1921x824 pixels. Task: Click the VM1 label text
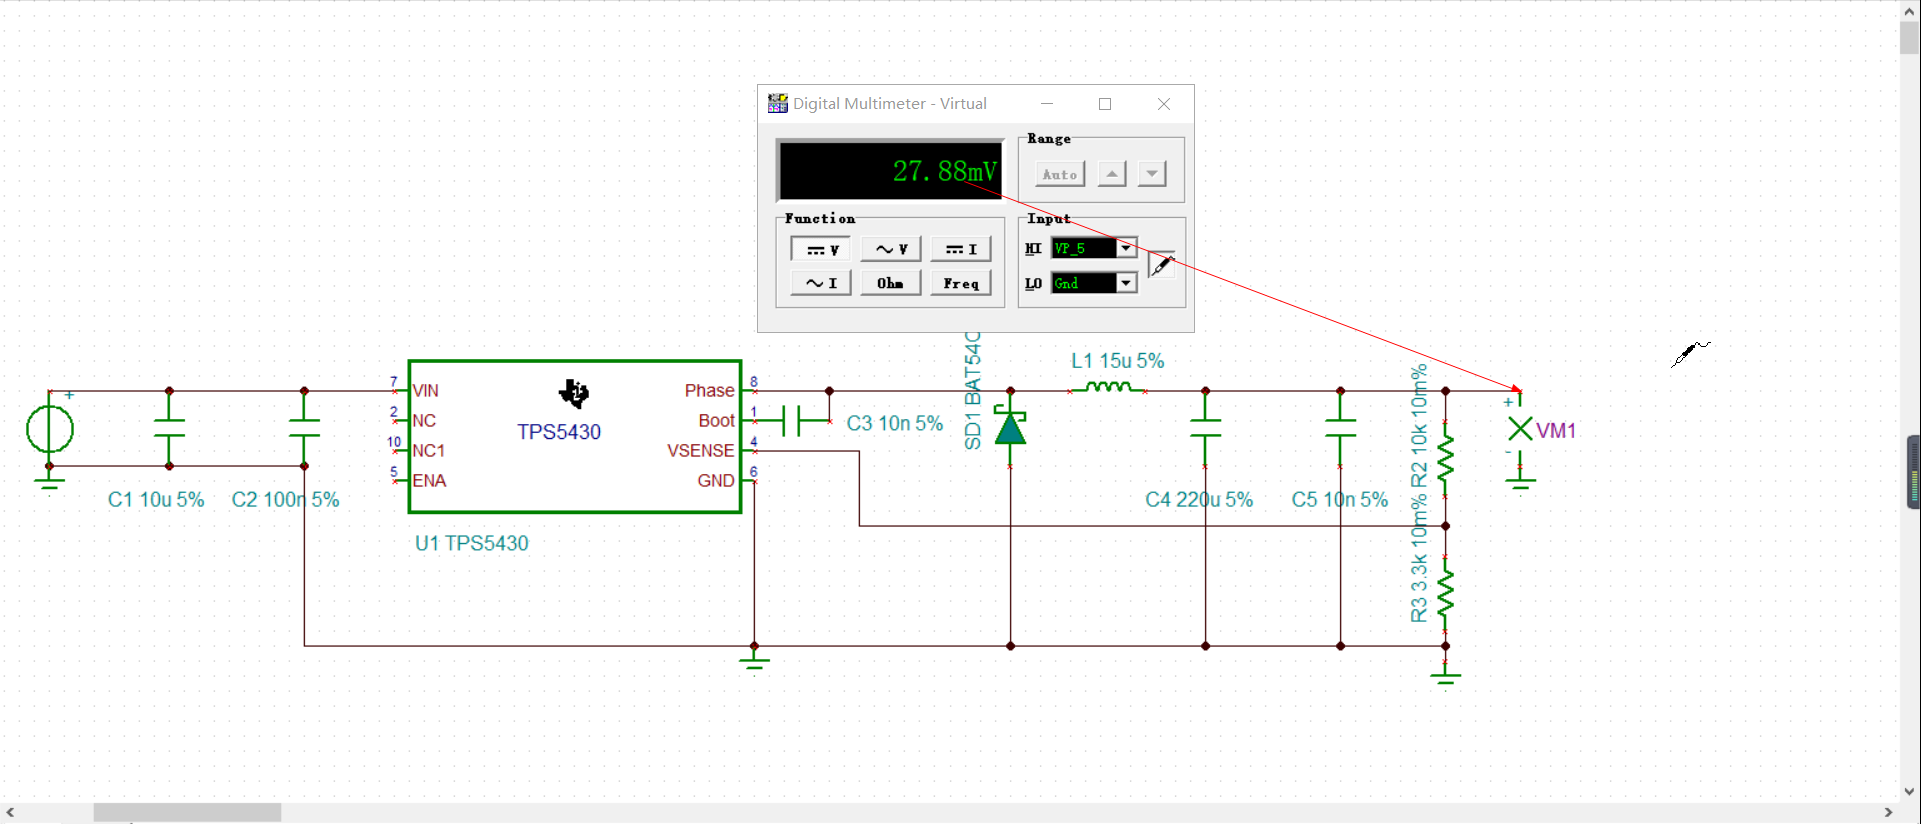(x=1556, y=431)
